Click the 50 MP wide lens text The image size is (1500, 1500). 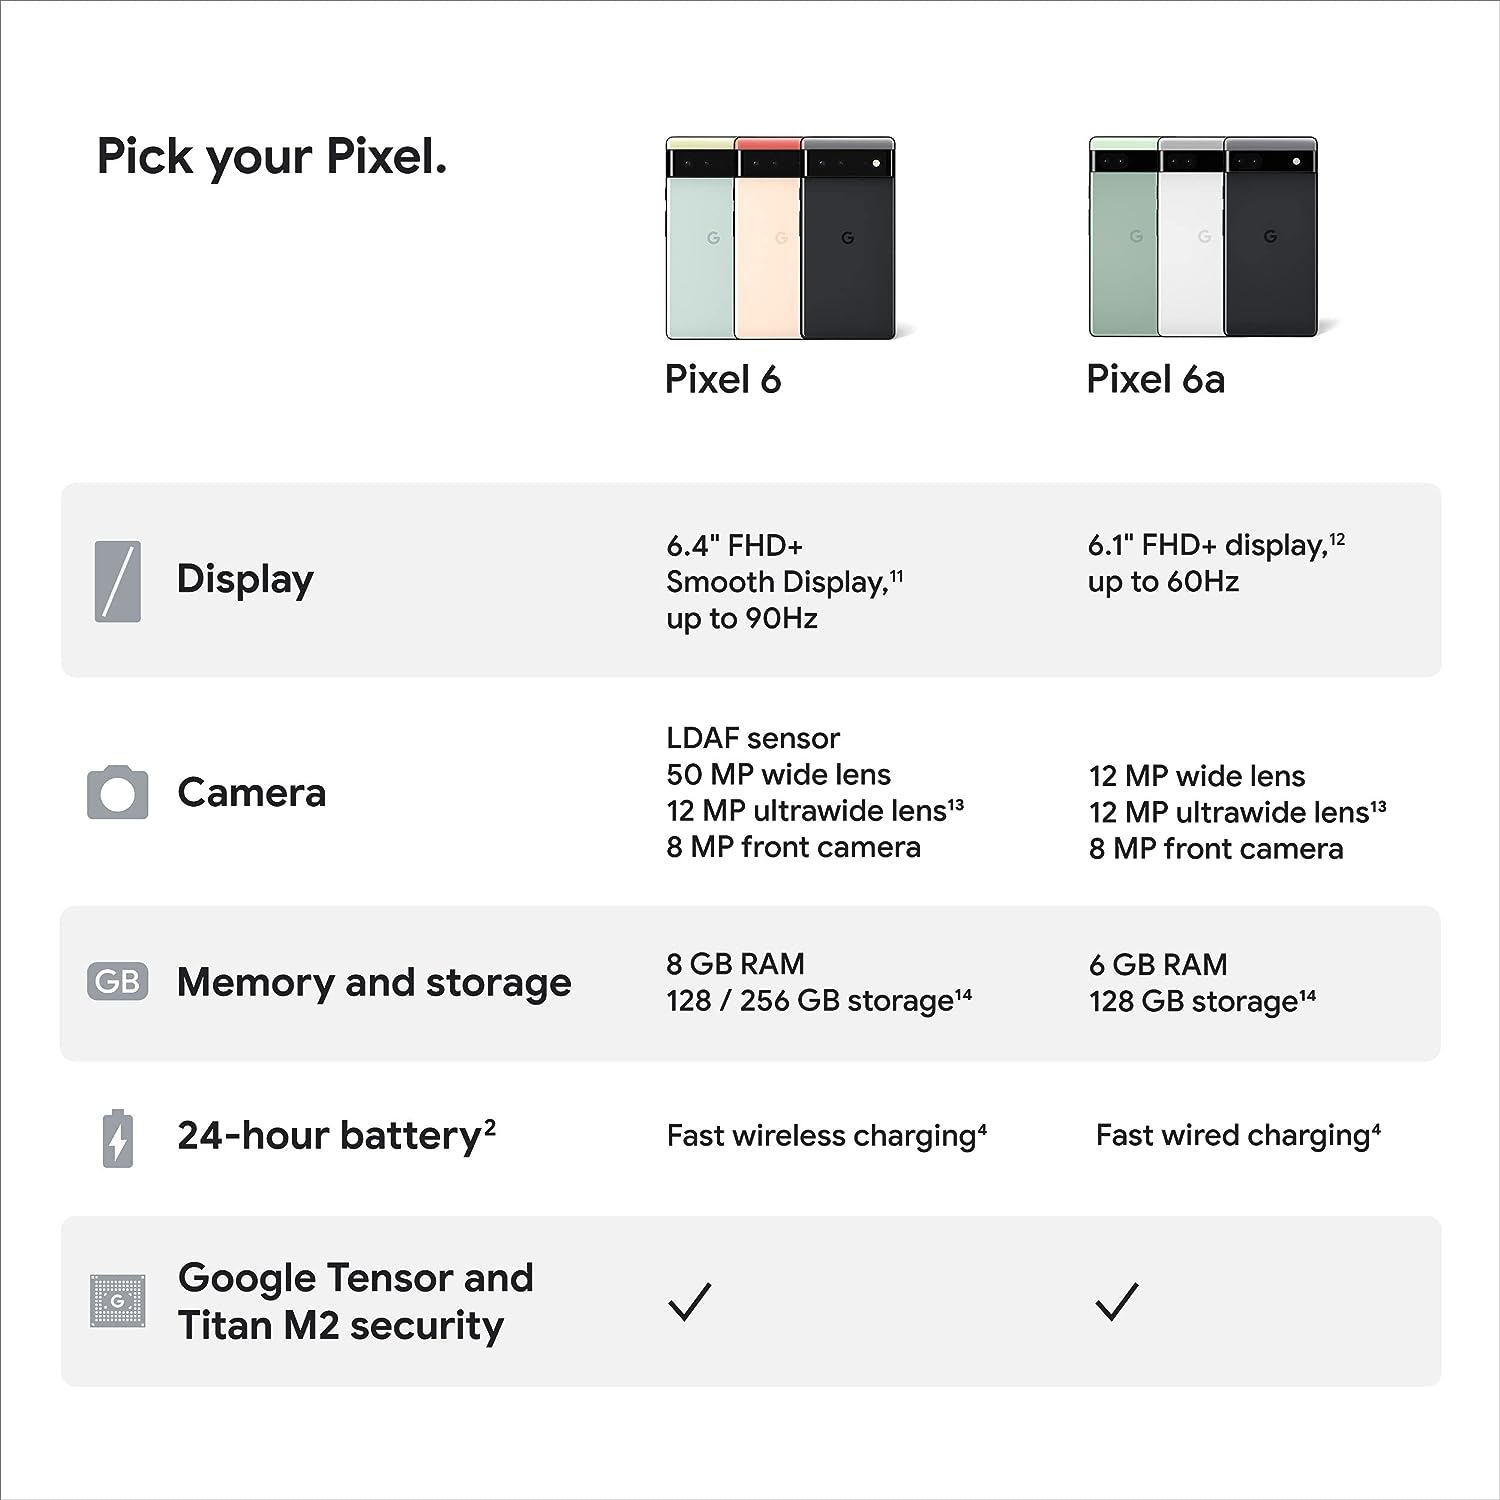point(778,775)
